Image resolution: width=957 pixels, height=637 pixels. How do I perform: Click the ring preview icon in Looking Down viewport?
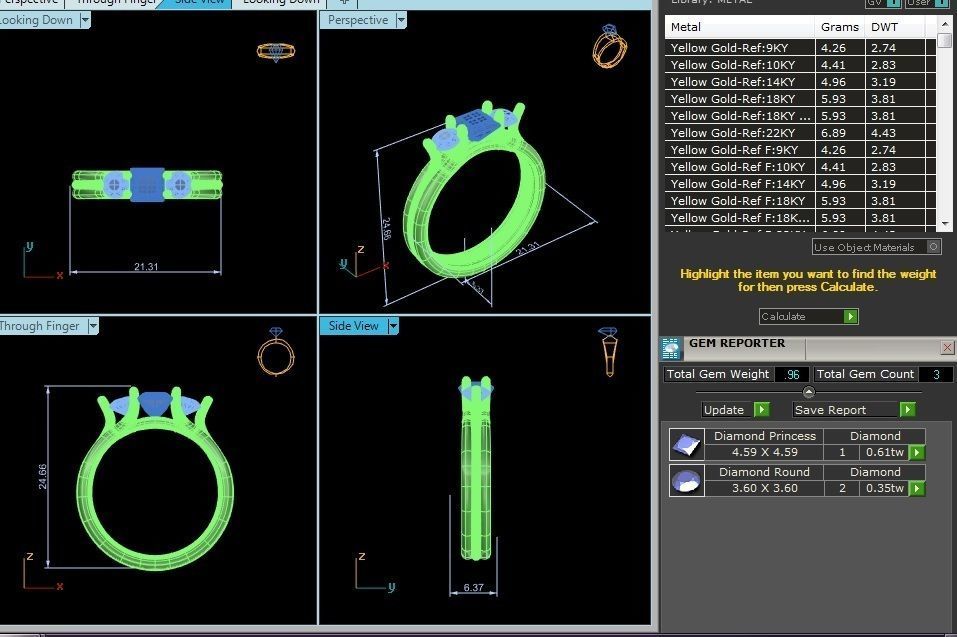276,51
